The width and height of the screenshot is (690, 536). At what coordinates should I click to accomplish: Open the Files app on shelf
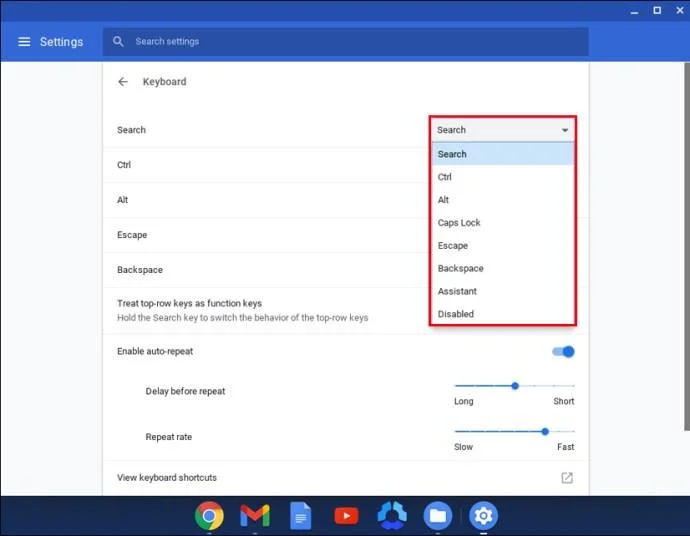pyautogui.click(x=438, y=515)
